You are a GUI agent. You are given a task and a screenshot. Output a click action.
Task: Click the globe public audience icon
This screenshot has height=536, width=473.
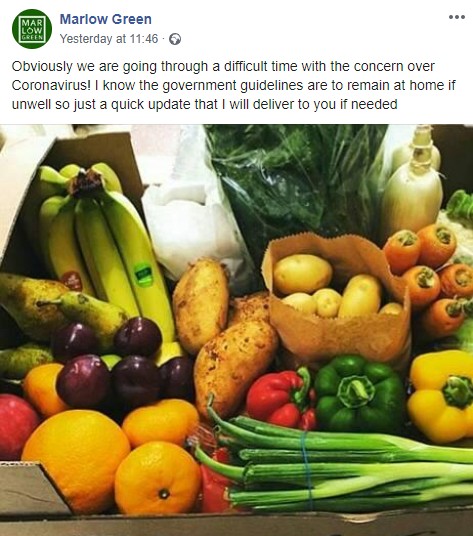[x=175, y=39]
